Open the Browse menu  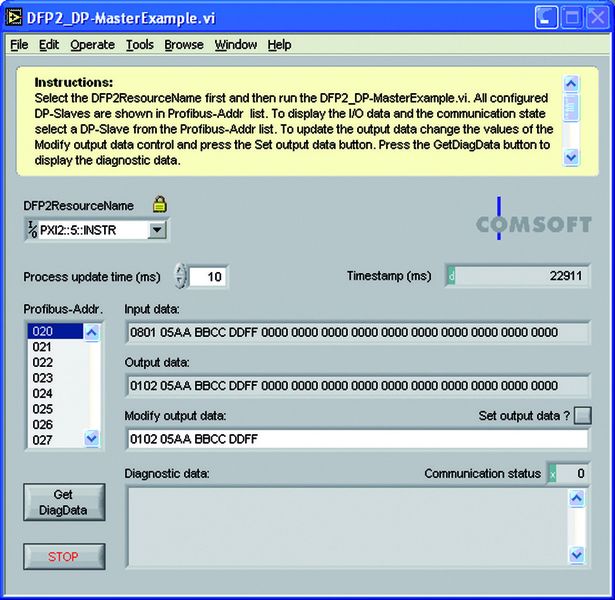pyautogui.click(x=184, y=45)
